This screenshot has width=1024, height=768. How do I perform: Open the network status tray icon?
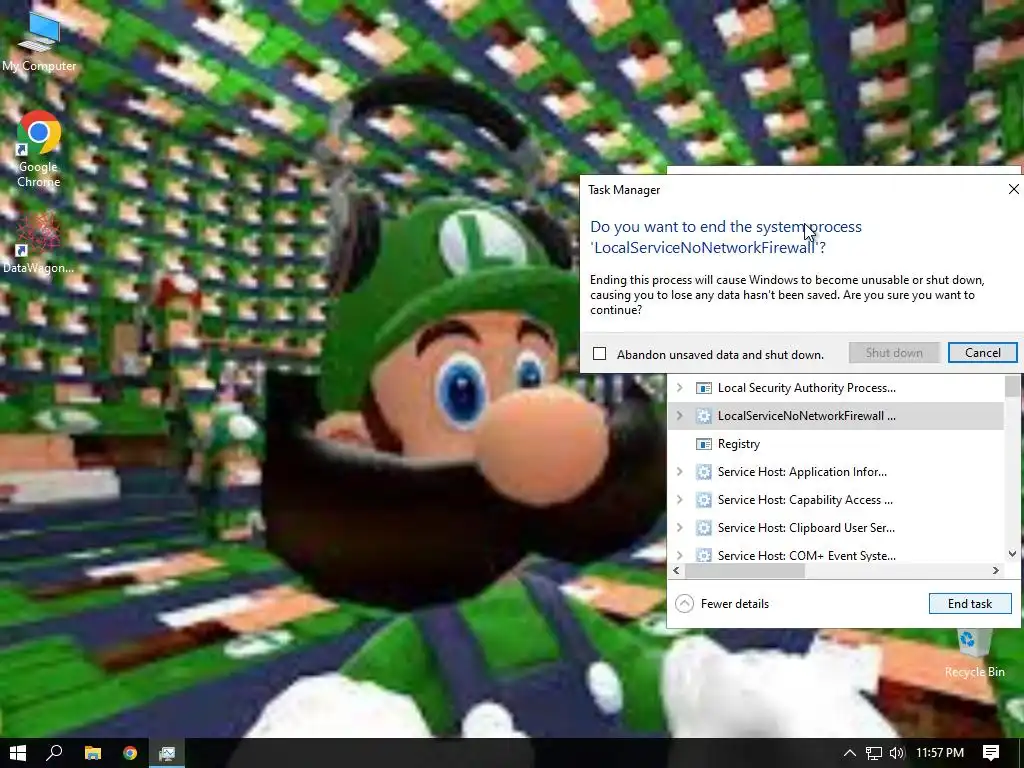click(873, 753)
